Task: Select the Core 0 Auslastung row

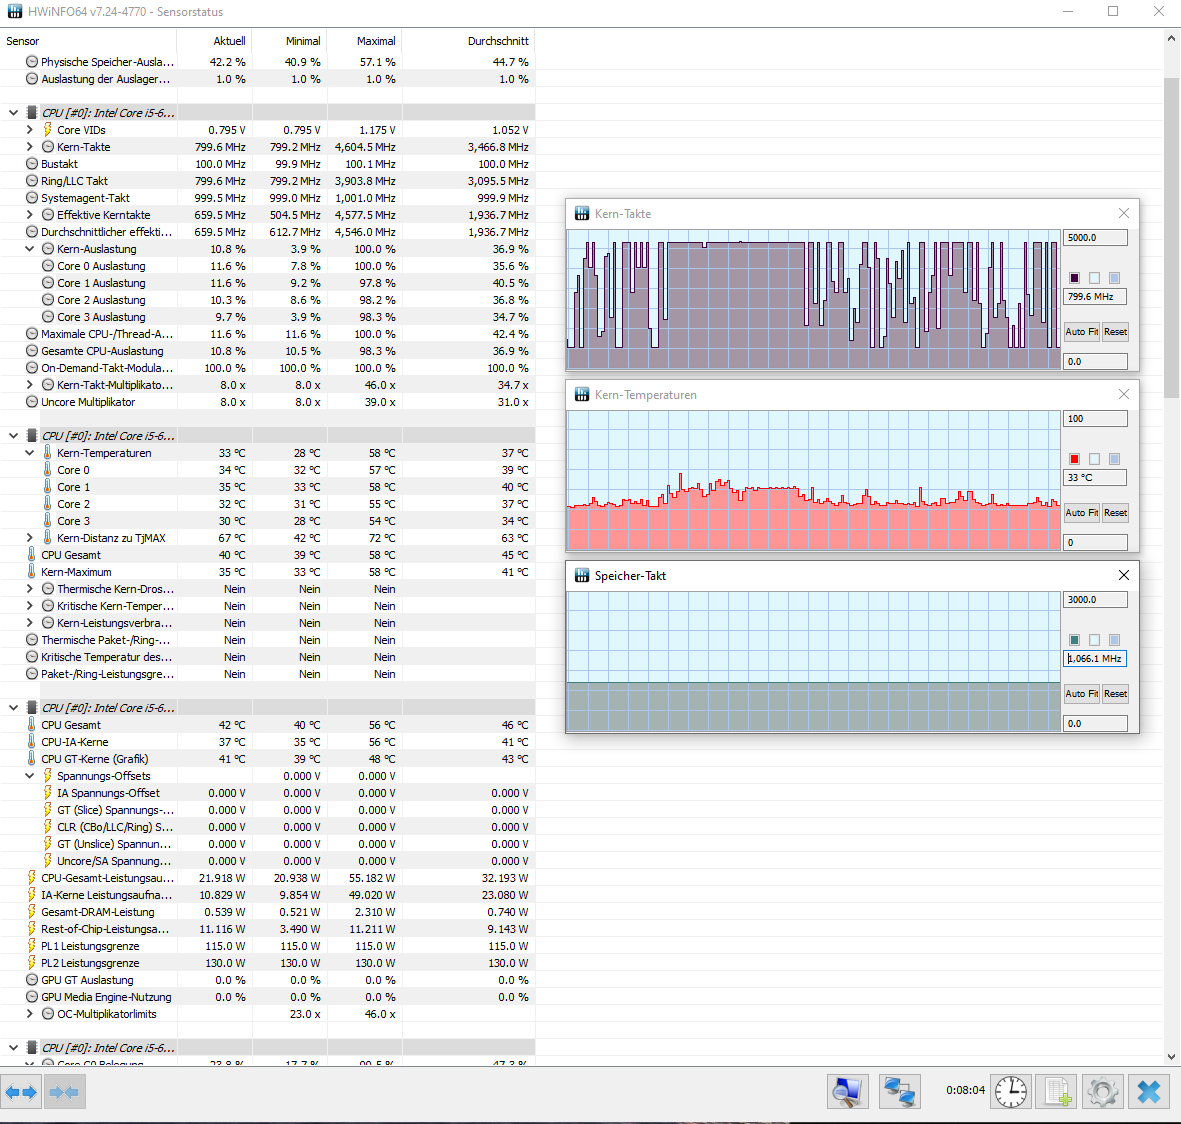Action: click(x=267, y=266)
